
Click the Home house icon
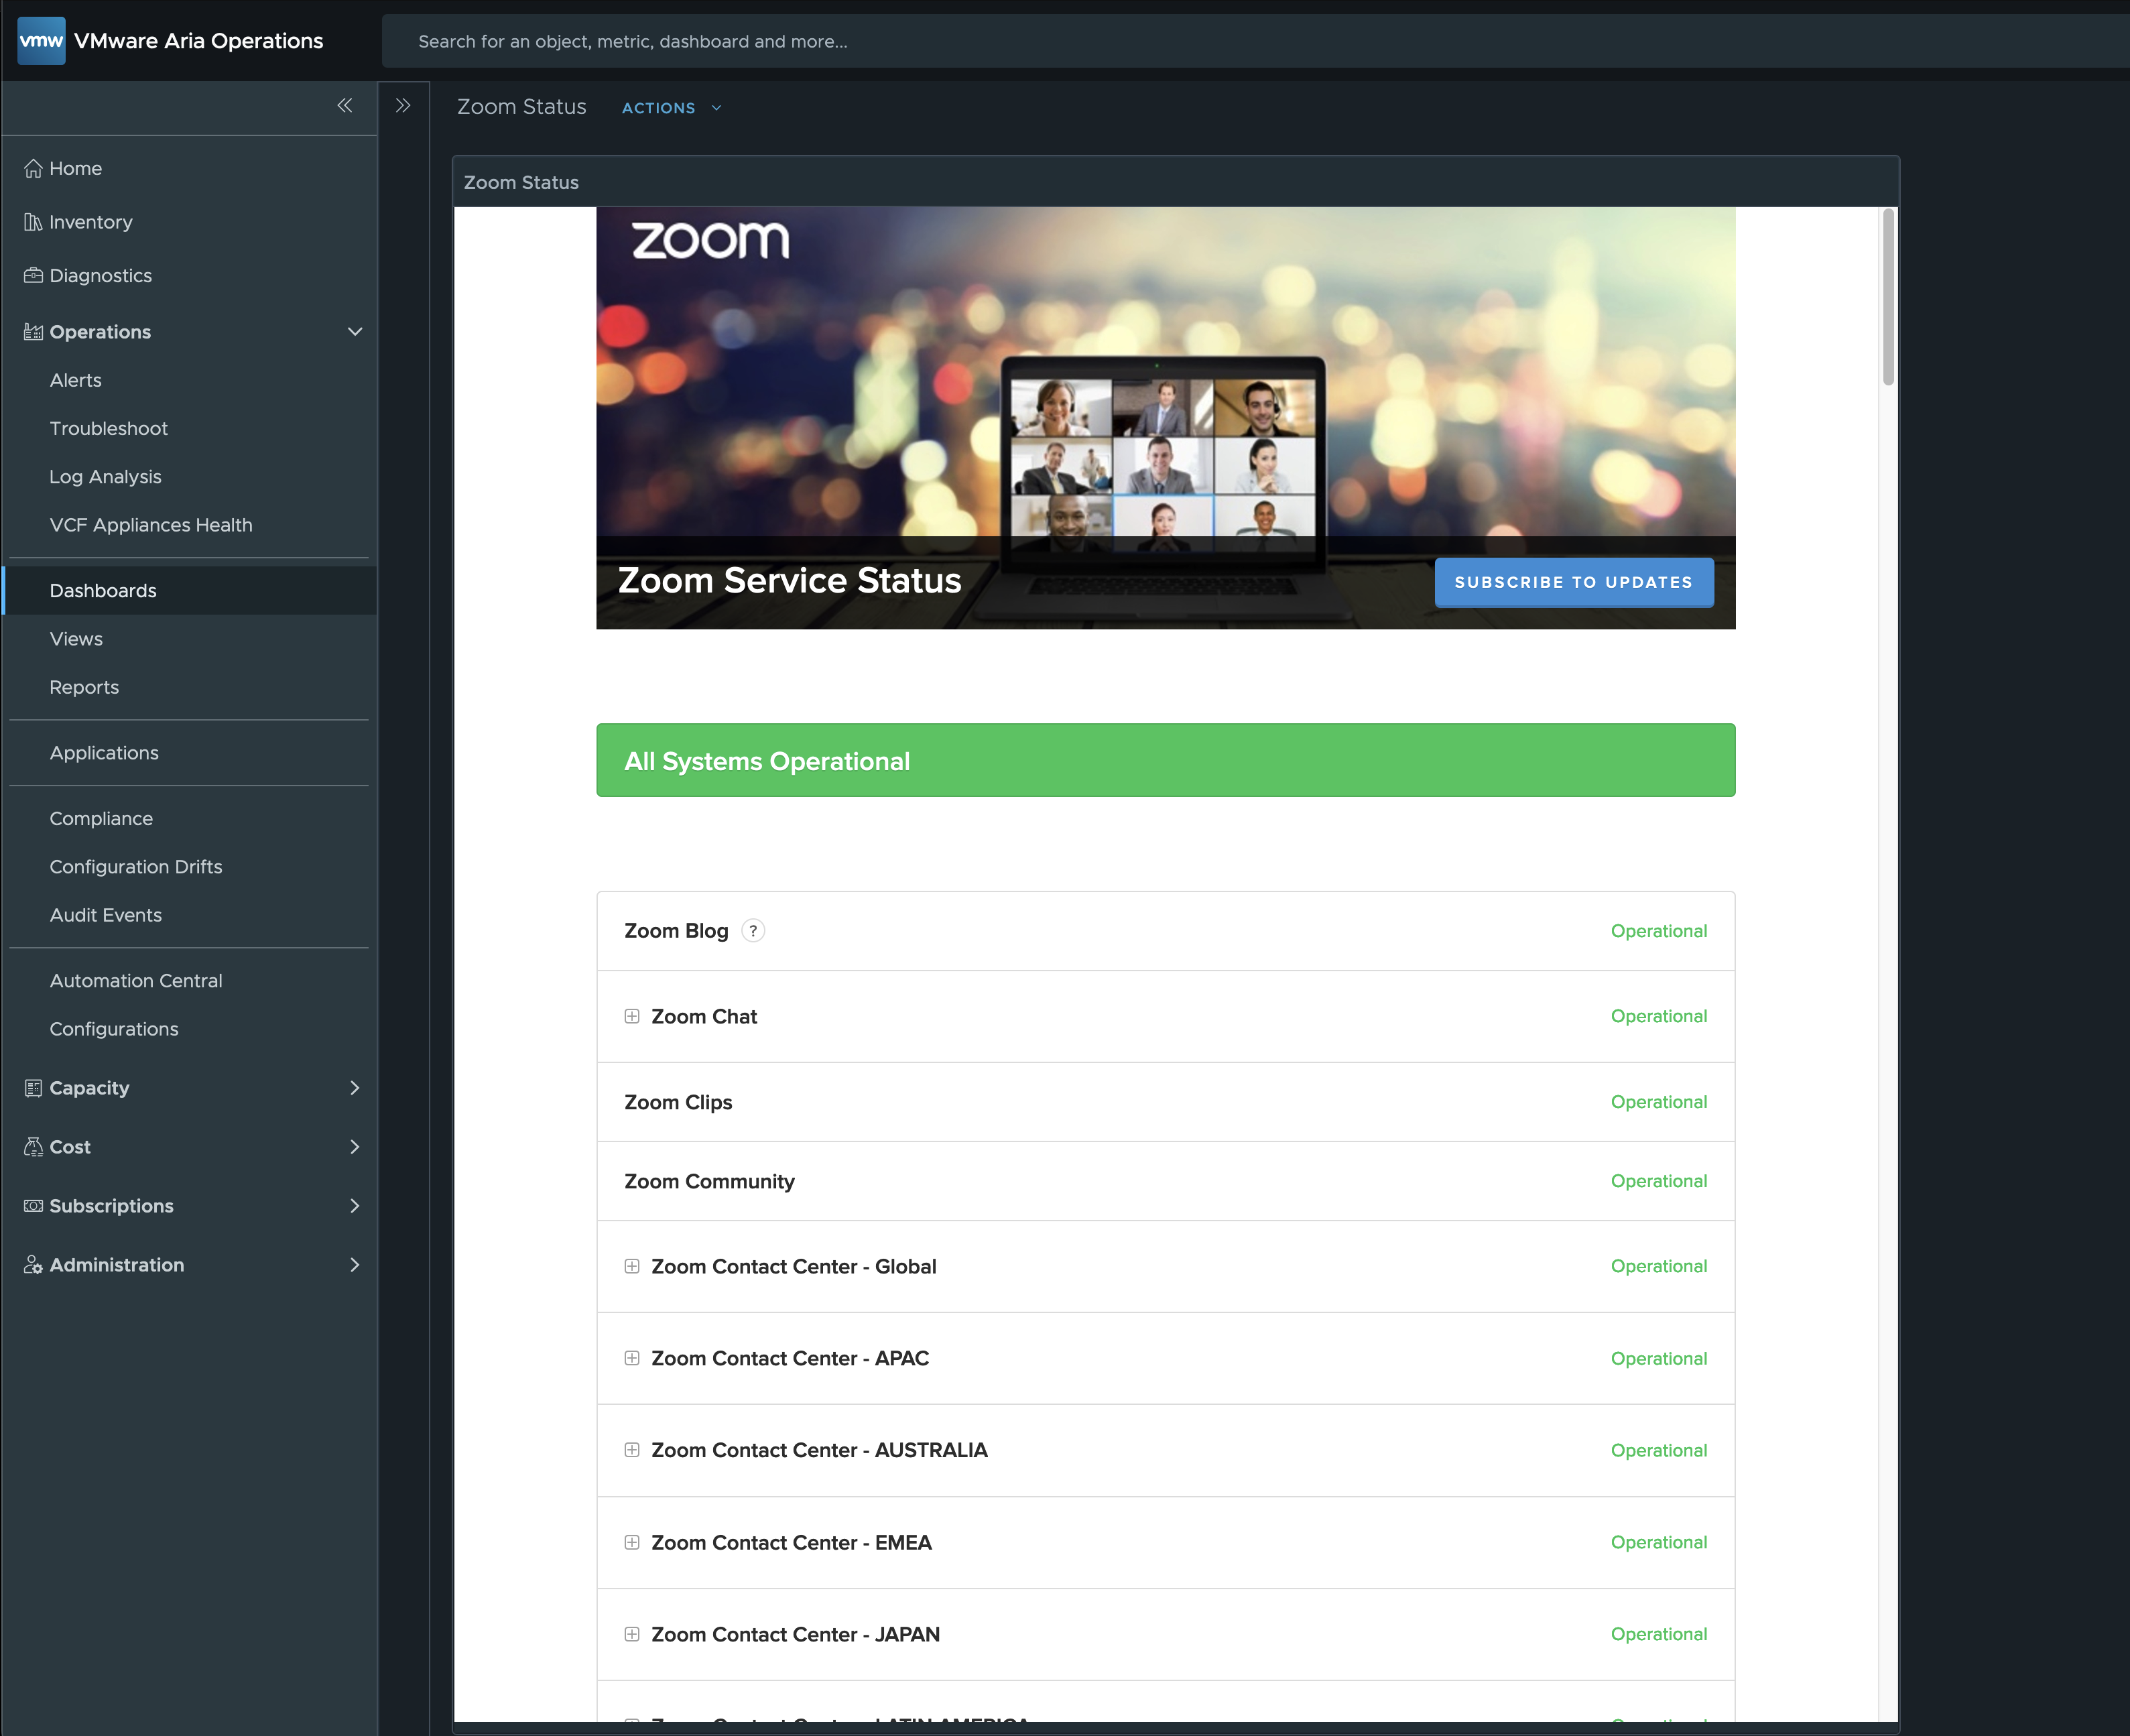tap(33, 168)
